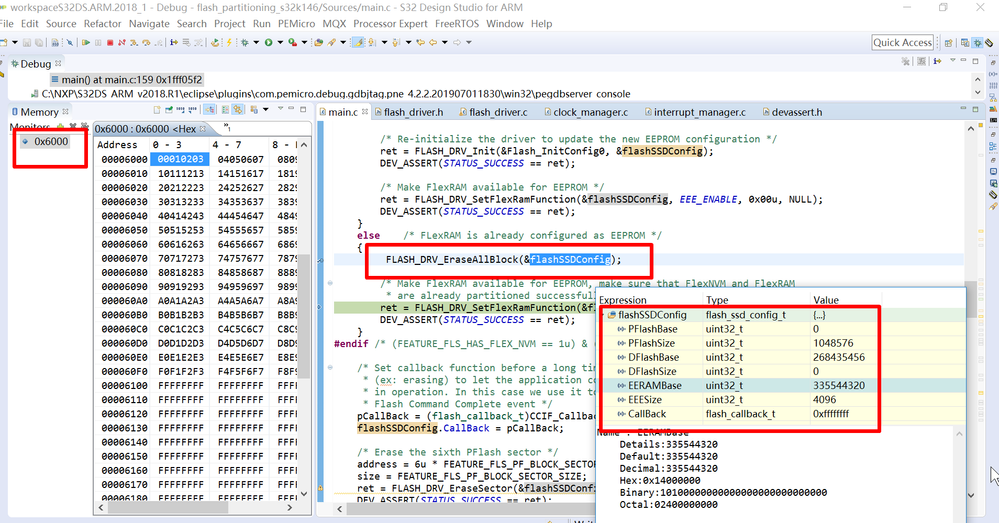Switch to the Debug perspective icon
This screenshot has width=999, height=523.
[976, 43]
